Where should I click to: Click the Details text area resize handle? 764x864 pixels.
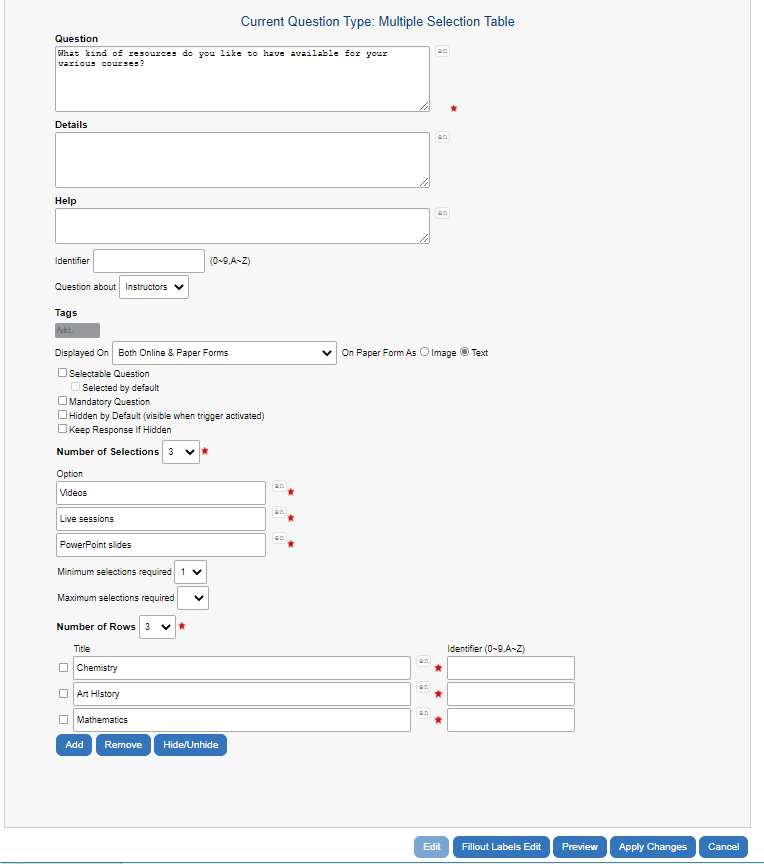click(424, 182)
